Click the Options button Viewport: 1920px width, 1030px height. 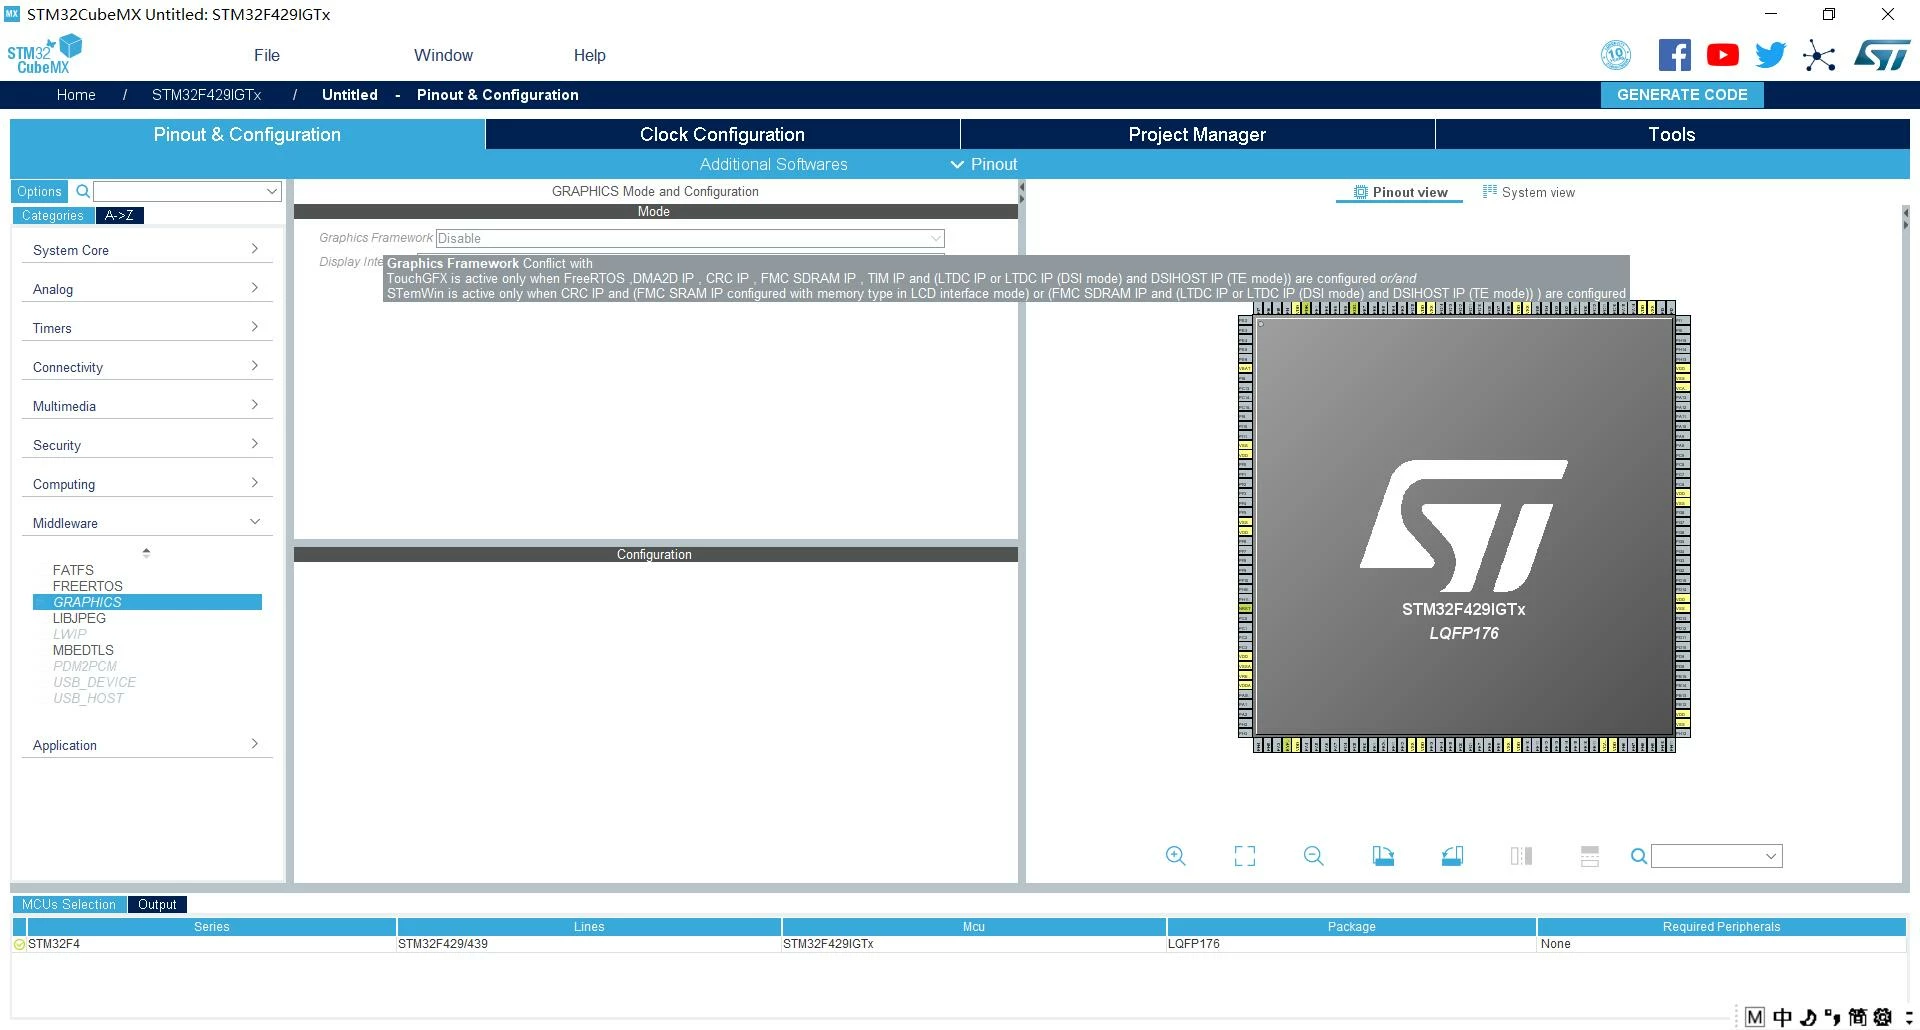[39, 191]
